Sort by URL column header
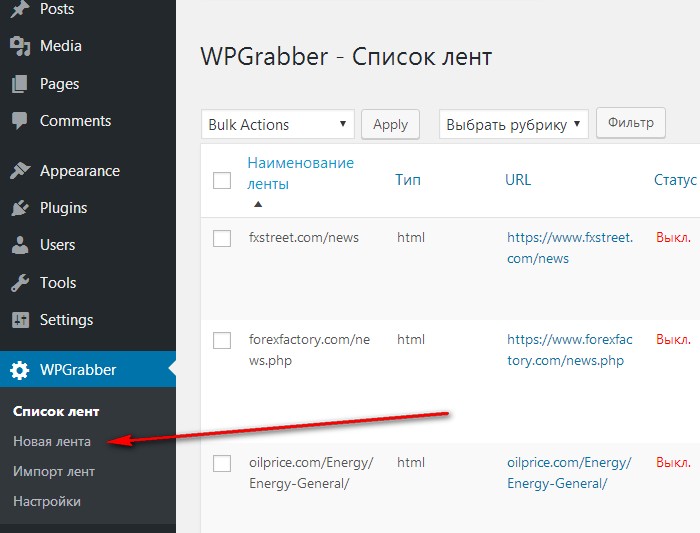Image resolution: width=700 pixels, height=533 pixels. click(518, 180)
